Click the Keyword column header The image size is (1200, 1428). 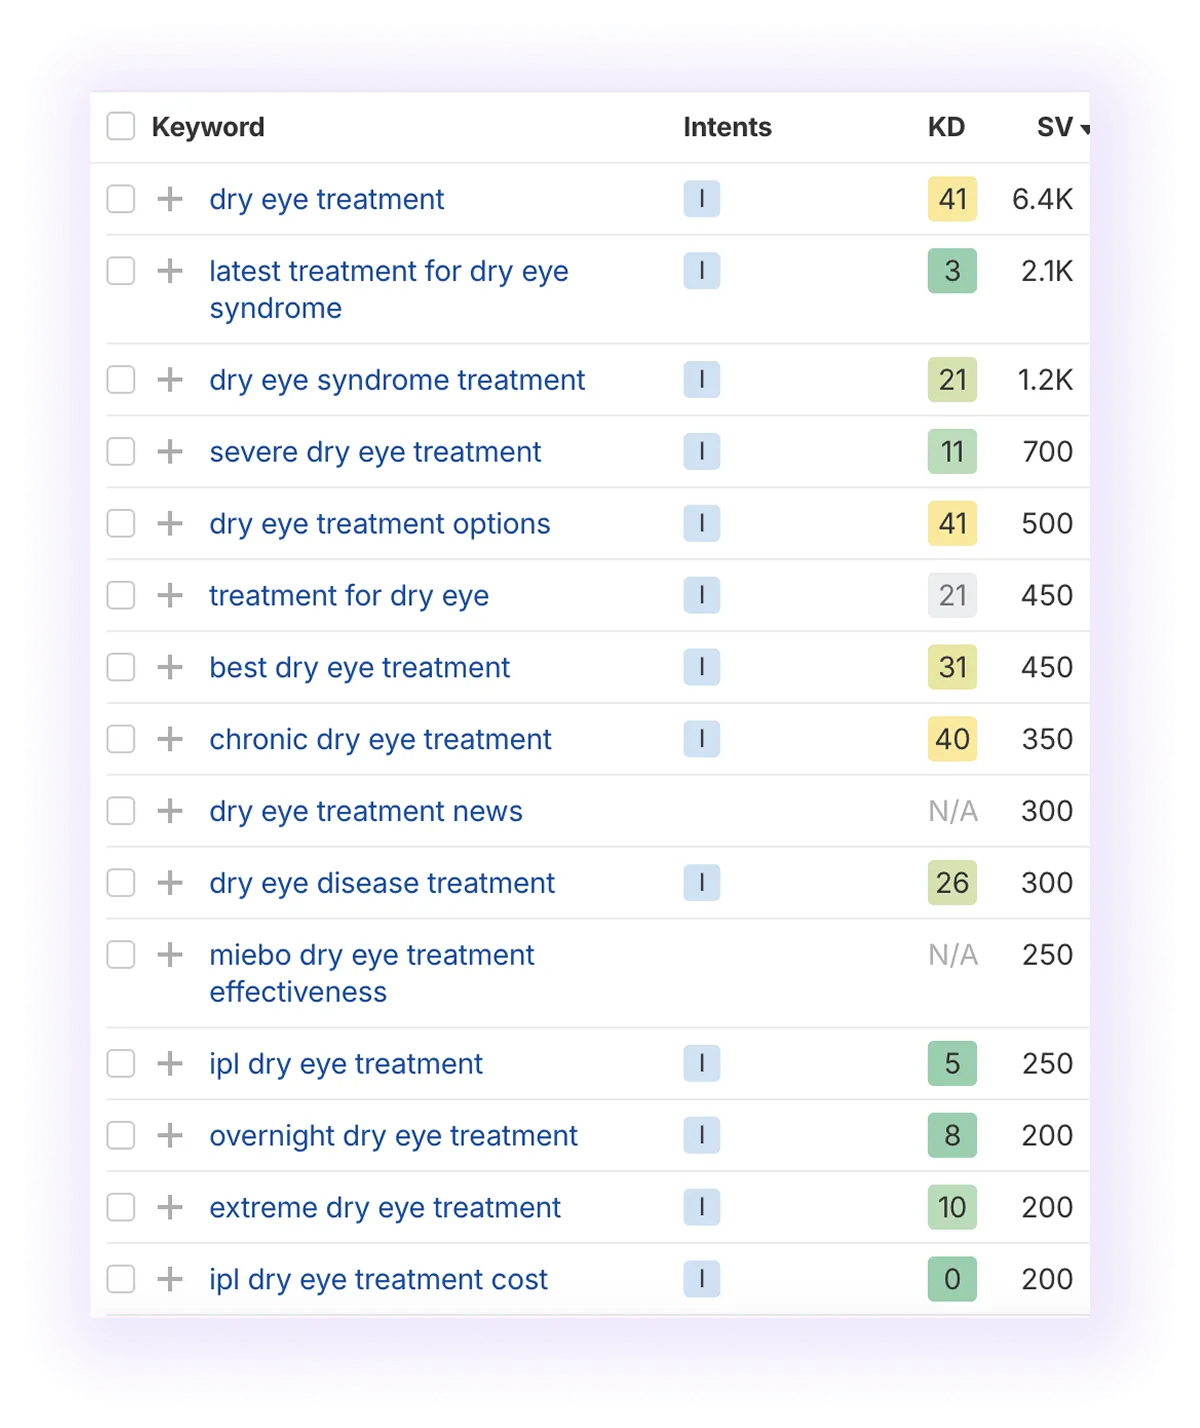(x=208, y=126)
